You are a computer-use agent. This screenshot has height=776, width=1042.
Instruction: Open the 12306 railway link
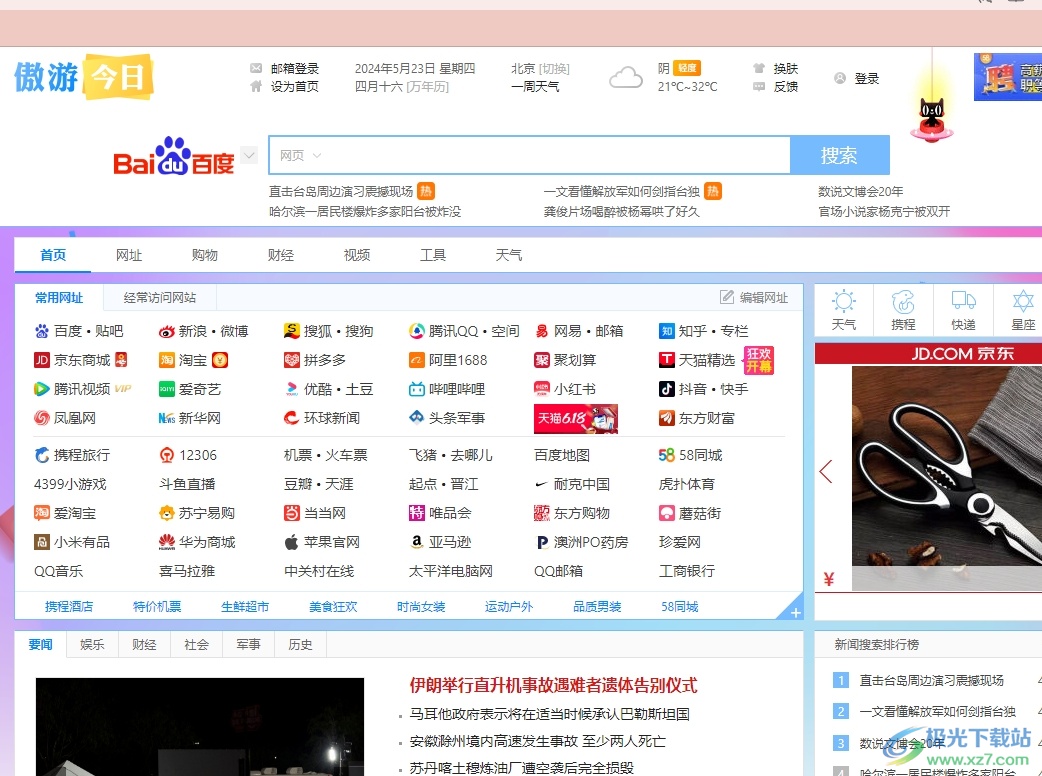[198, 455]
